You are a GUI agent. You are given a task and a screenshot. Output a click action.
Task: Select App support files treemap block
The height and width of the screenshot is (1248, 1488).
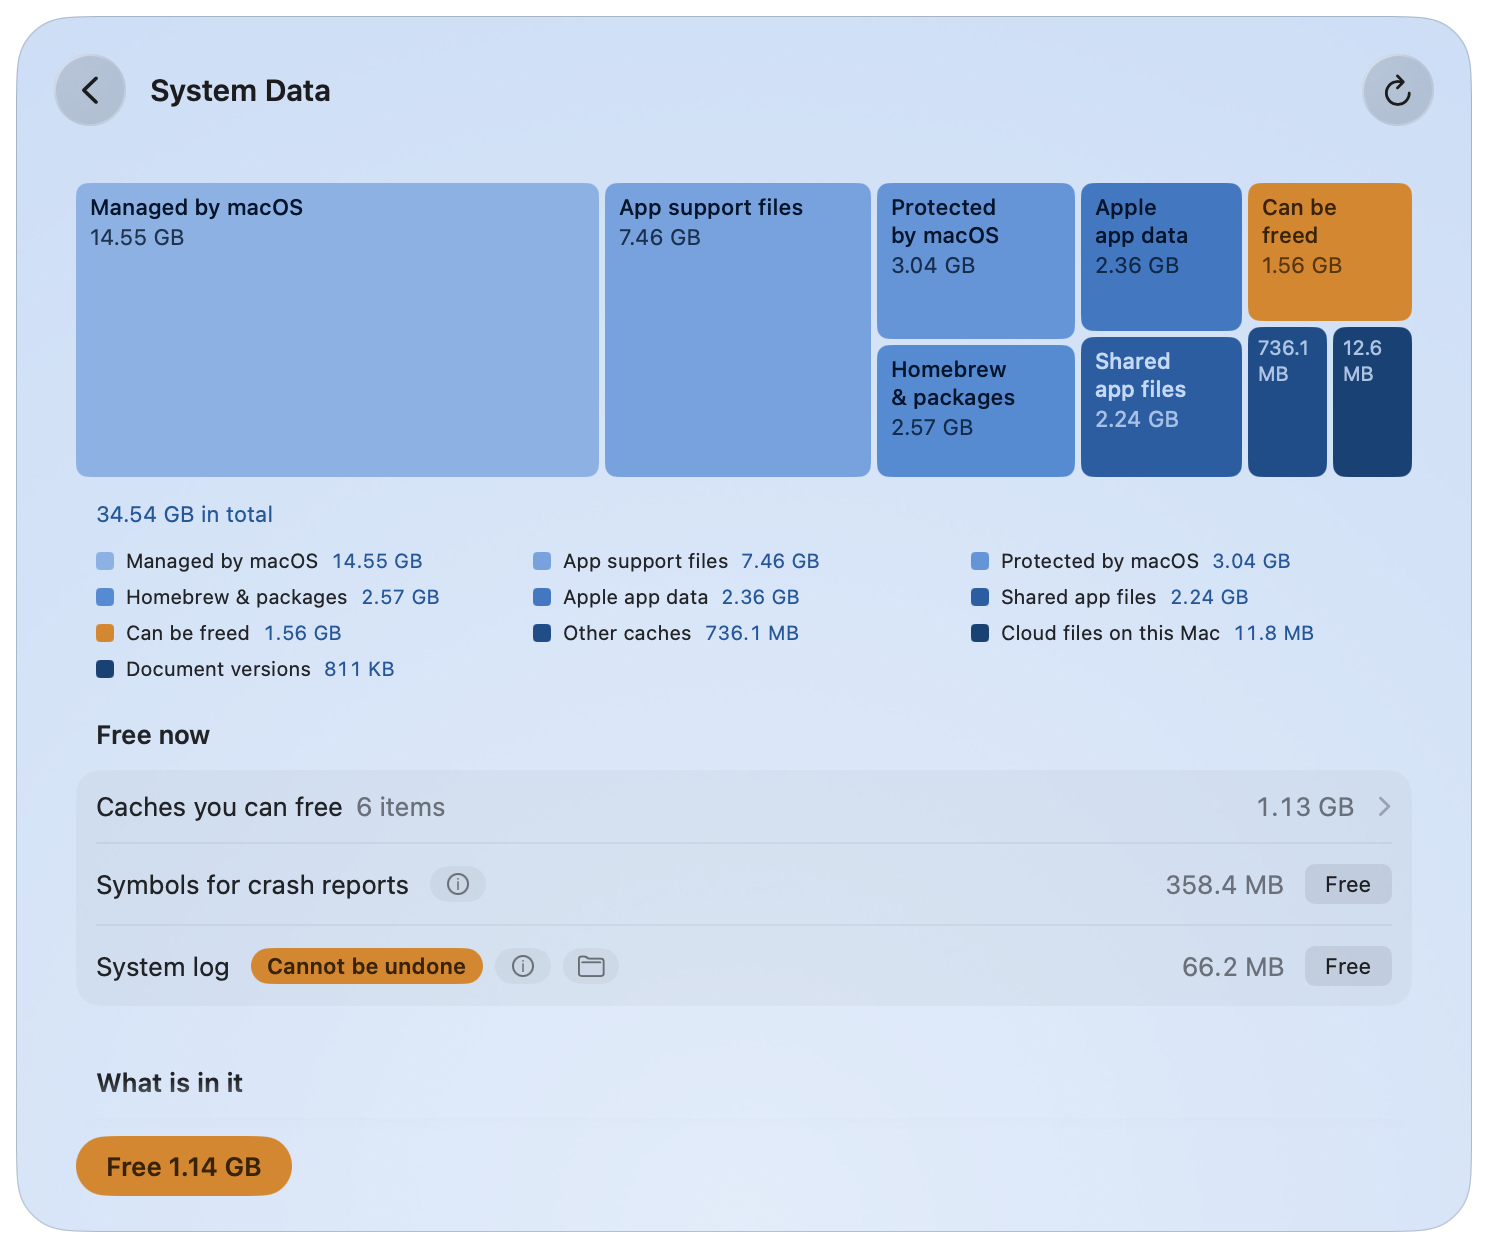tap(737, 330)
